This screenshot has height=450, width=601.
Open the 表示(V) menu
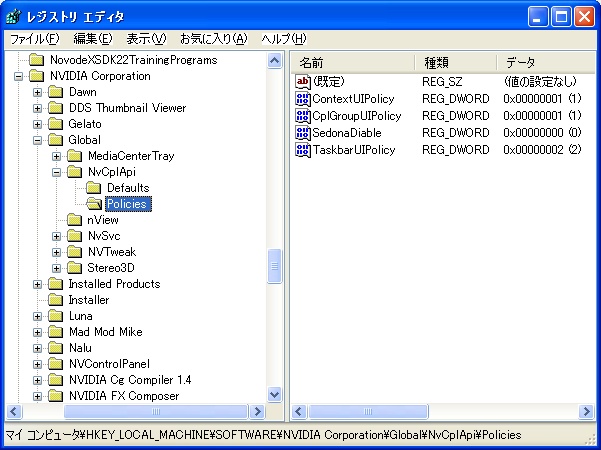click(146, 39)
